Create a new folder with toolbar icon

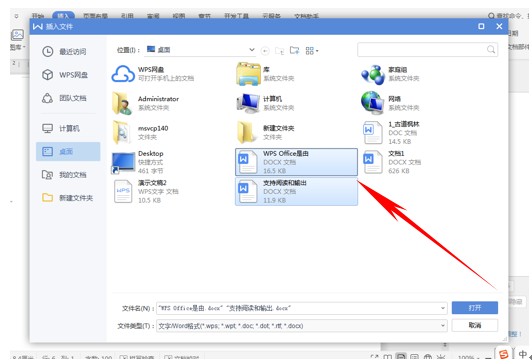tap(294, 51)
